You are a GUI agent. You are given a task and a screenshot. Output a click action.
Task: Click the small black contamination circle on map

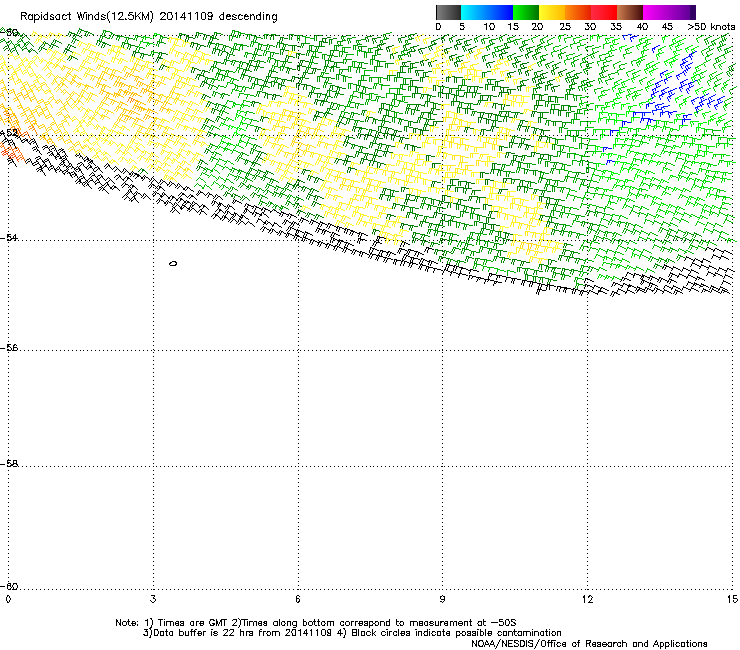[x=173, y=263]
